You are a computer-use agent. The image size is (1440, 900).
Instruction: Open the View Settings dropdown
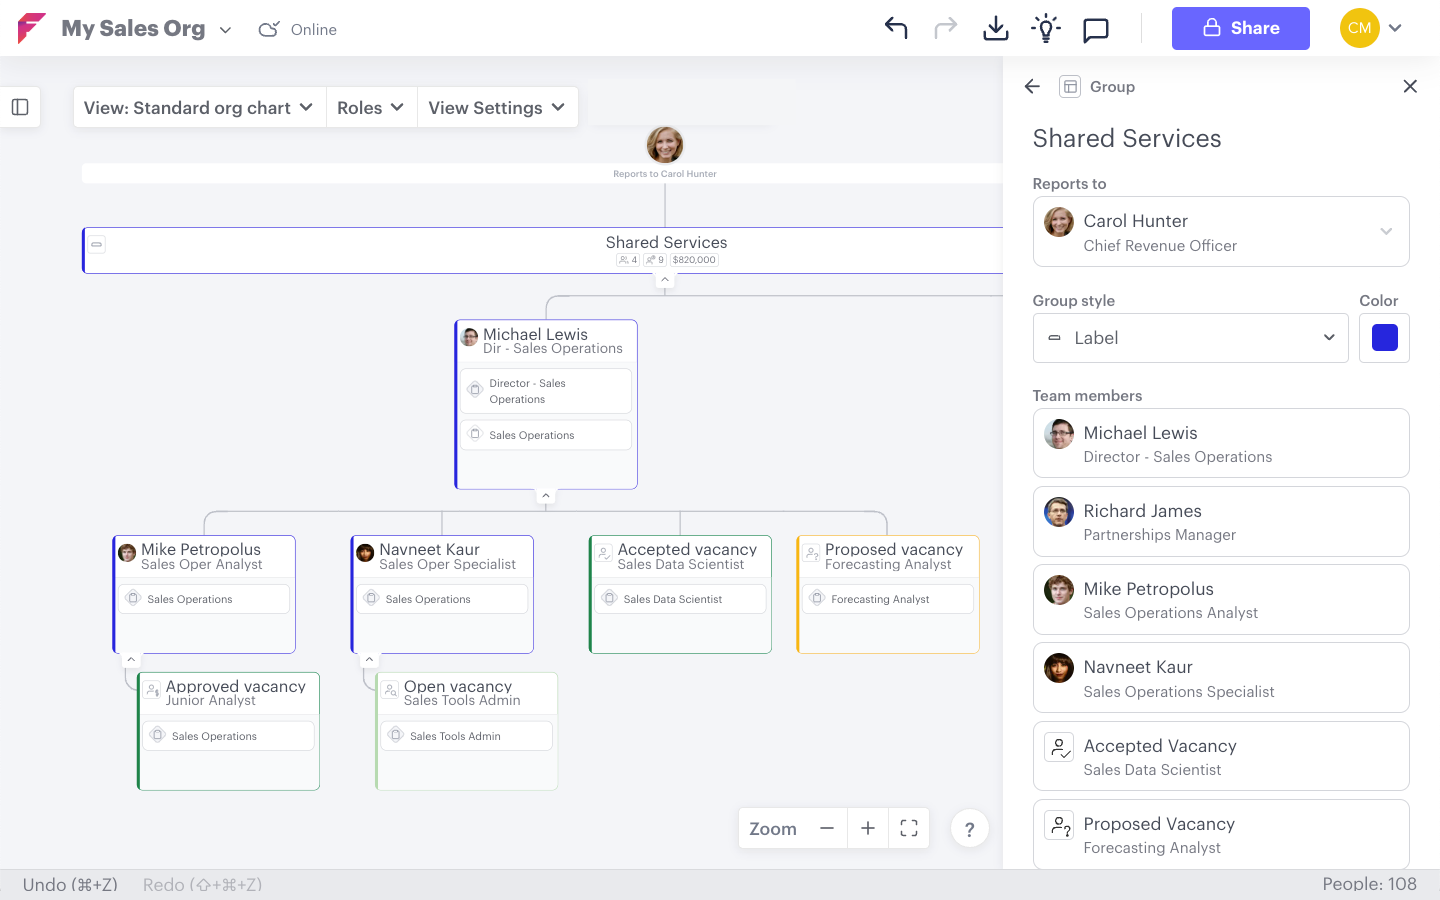coord(497,107)
